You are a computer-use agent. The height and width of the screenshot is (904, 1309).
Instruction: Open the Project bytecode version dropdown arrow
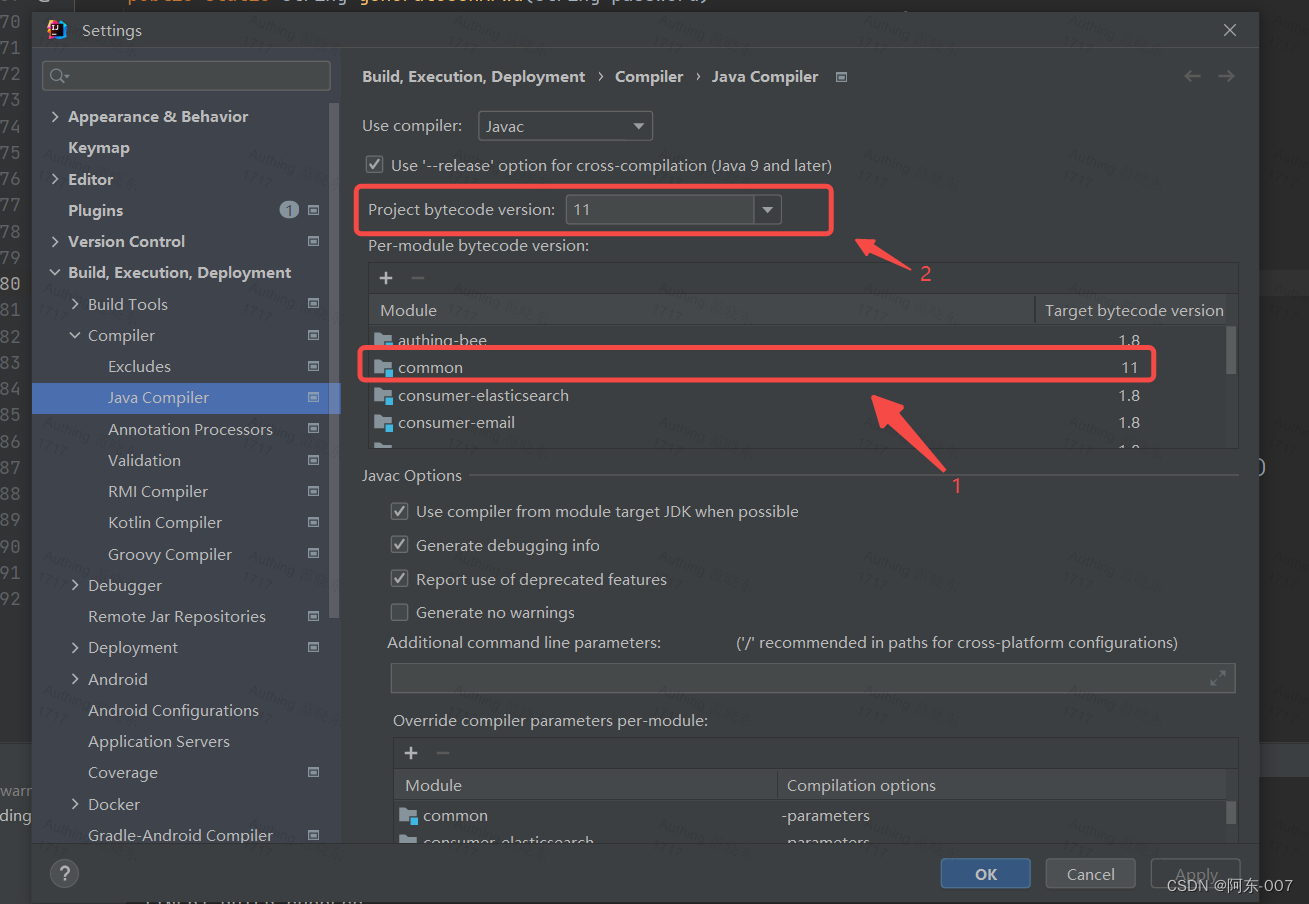(x=768, y=209)
